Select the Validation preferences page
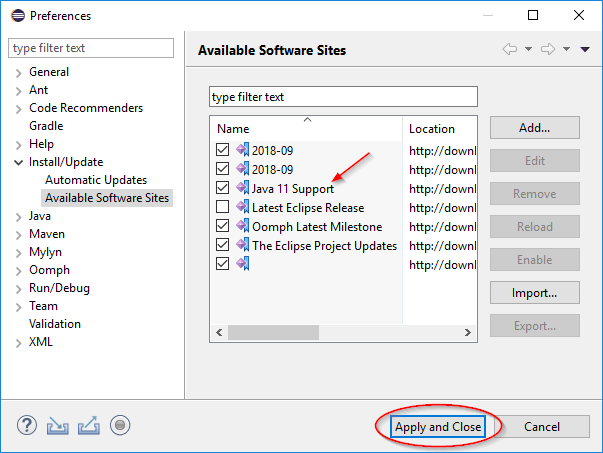The width and height of the screenshot is (603, 453). coord(55,324)
